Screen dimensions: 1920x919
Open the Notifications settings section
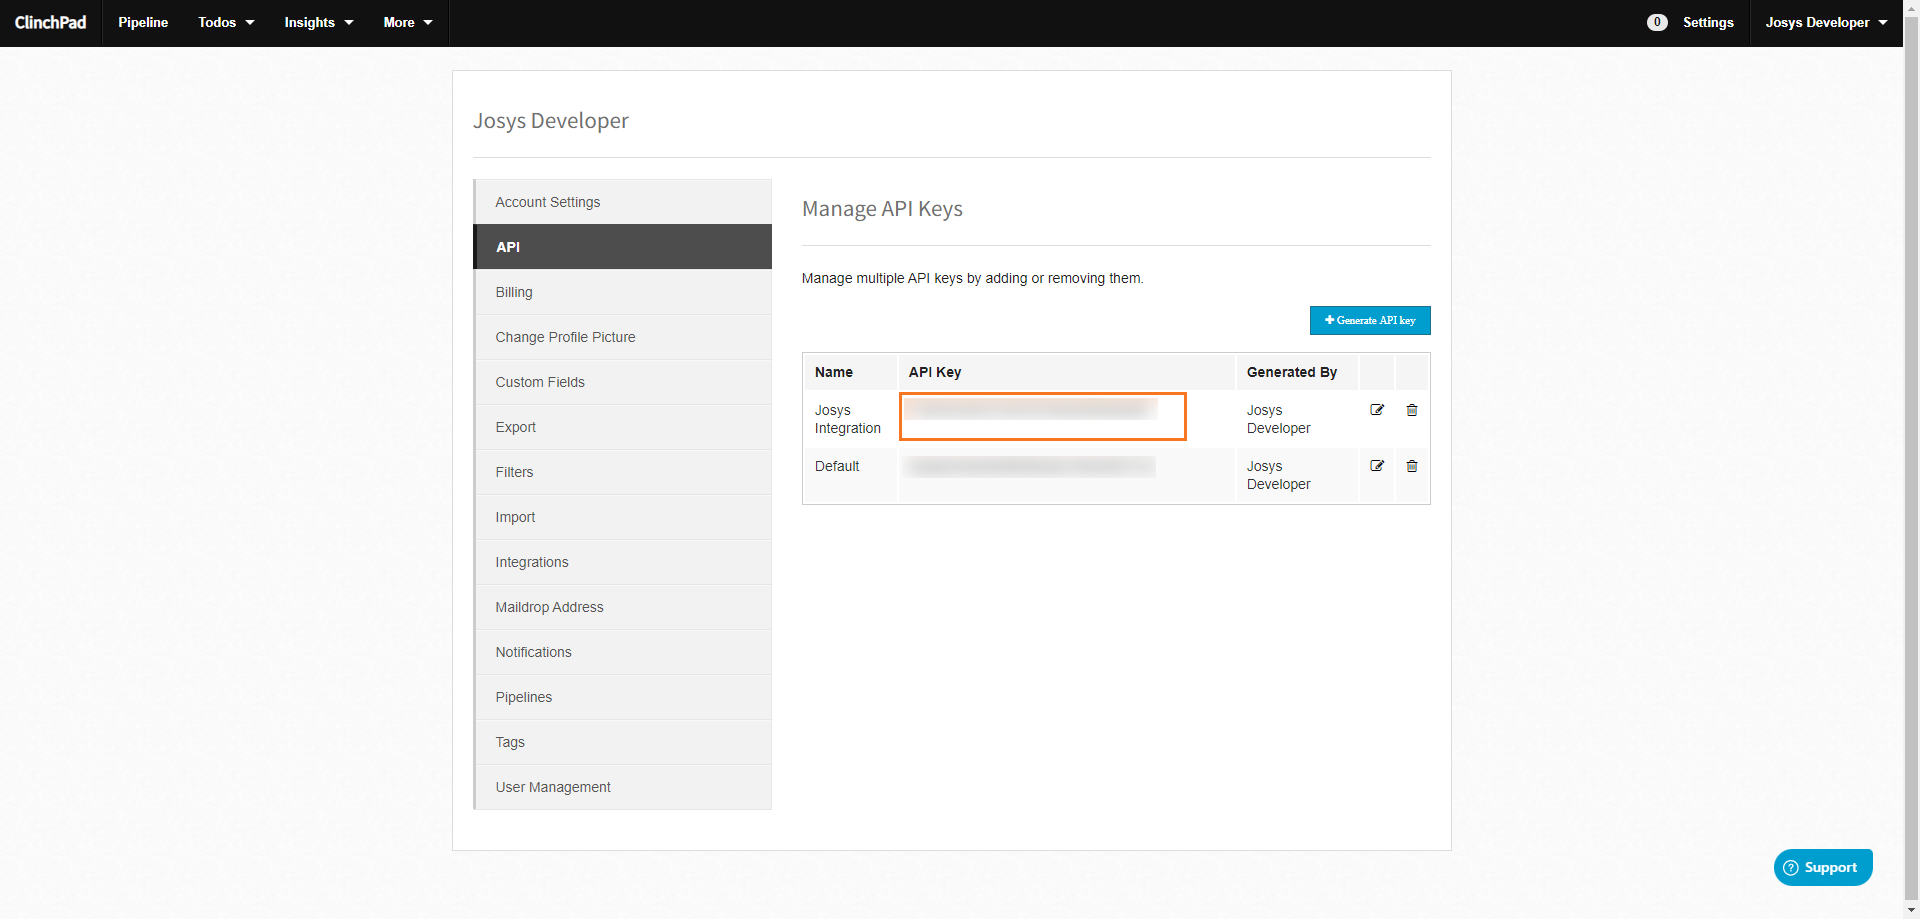(623, 652)
